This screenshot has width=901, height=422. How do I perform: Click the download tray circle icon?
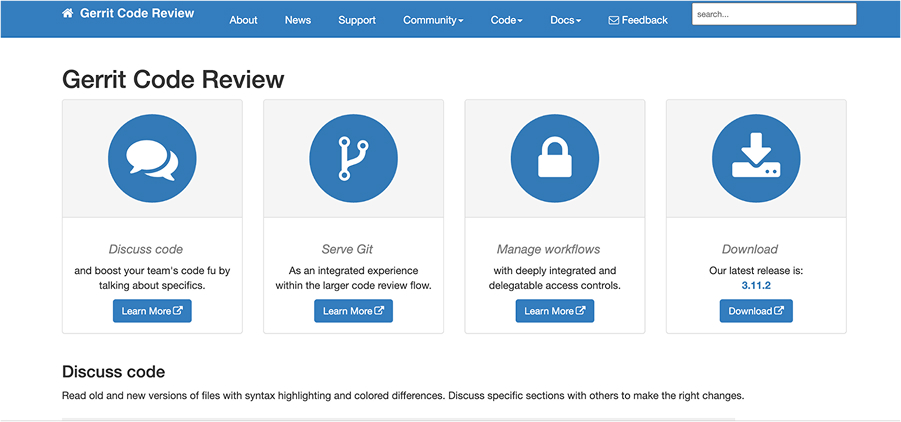point(756,158)
